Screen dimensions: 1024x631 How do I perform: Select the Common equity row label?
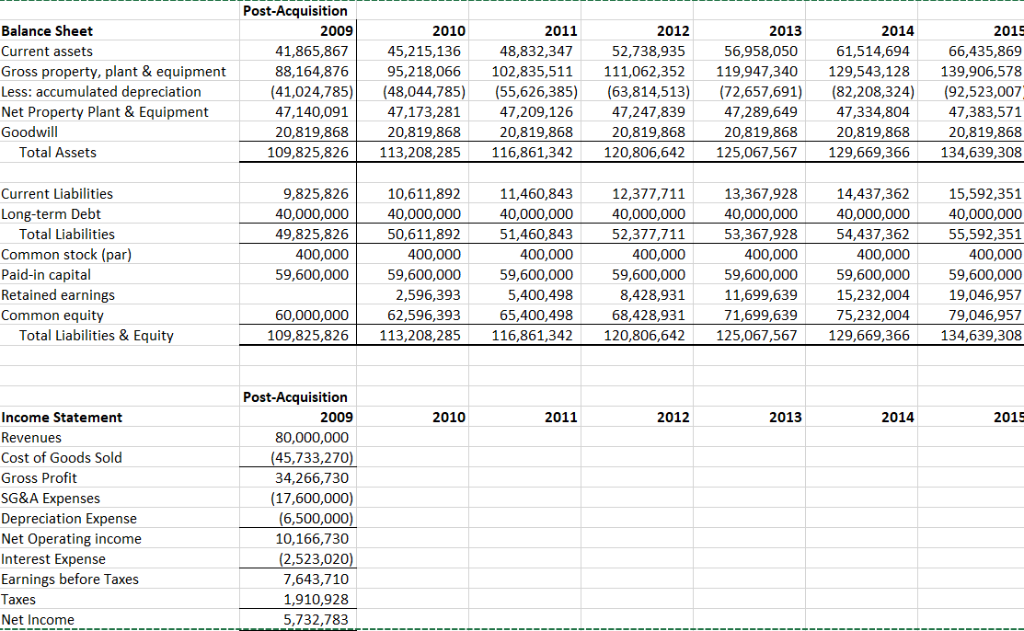(x=47, y=315)
